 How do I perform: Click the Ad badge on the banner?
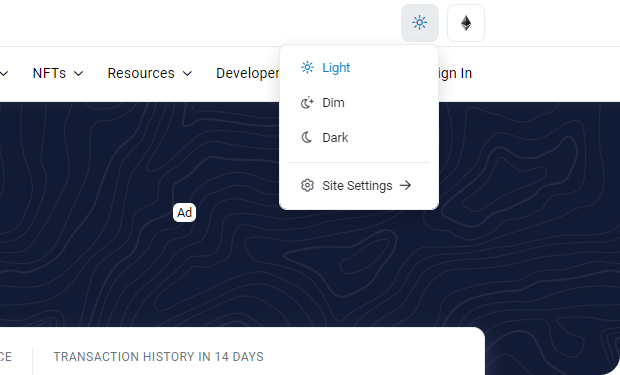(x=184, y=213)
